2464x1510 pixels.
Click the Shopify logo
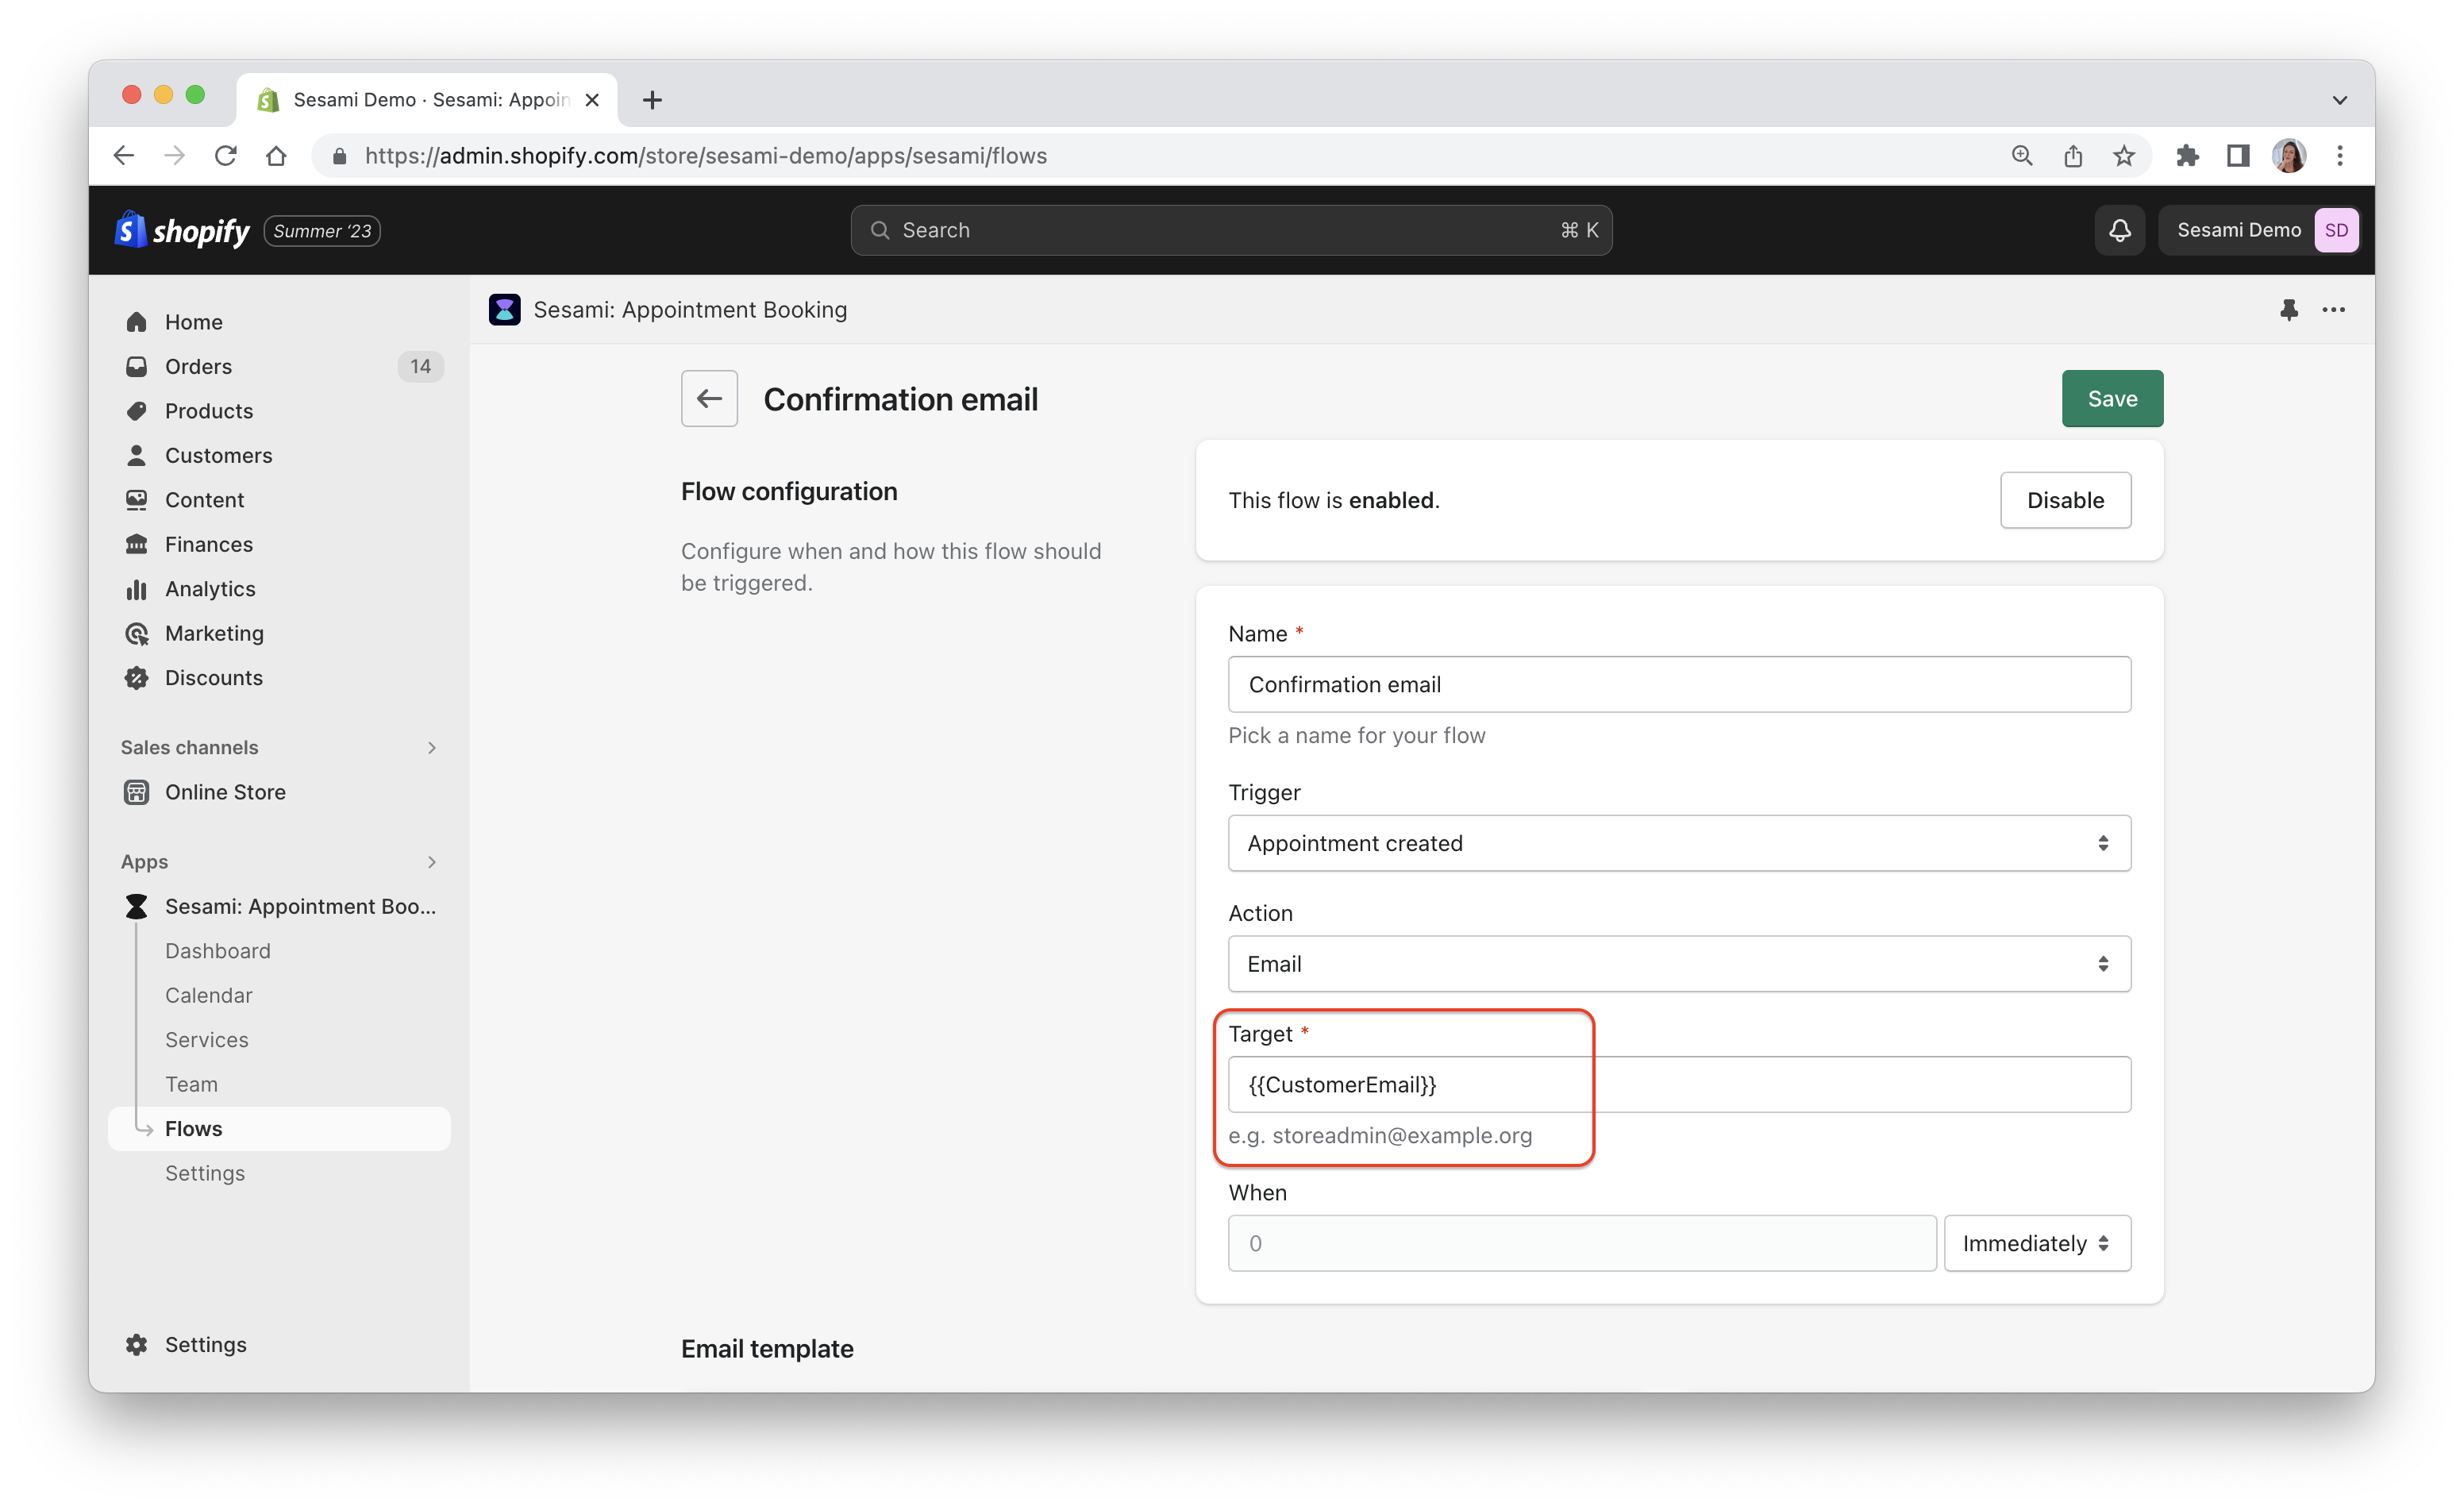[x=182, y=230]
